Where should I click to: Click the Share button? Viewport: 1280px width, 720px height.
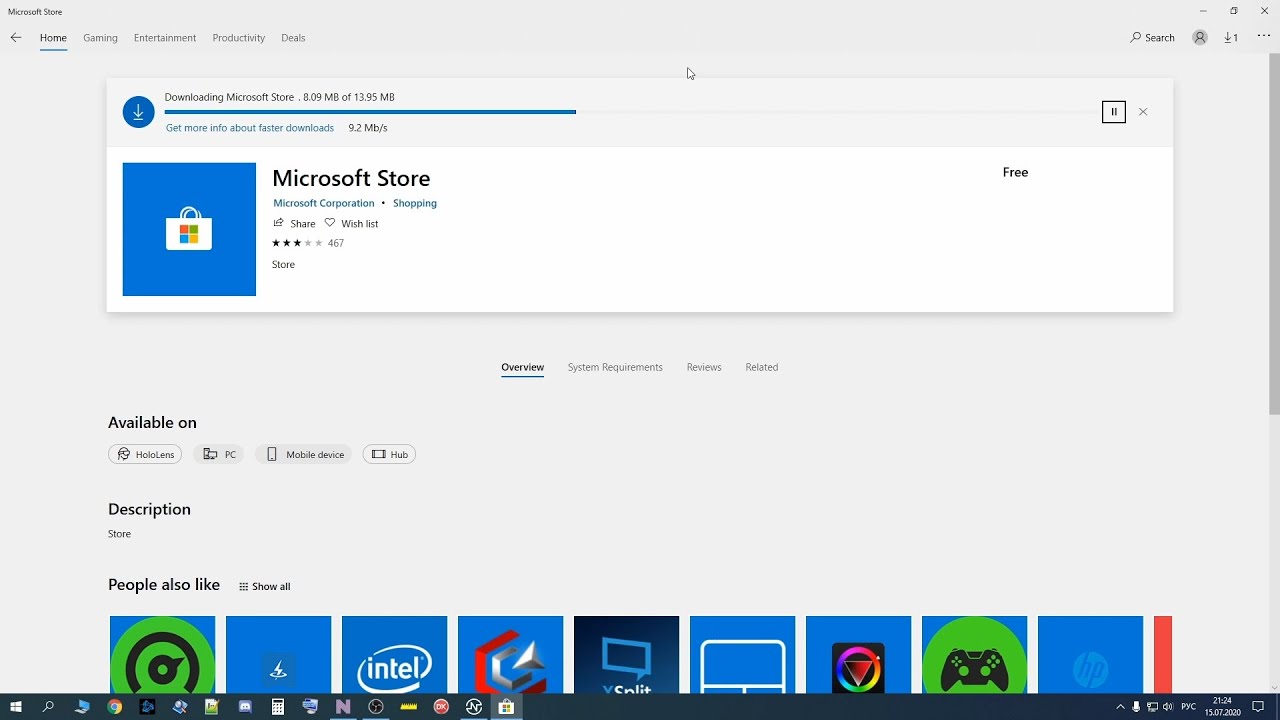294,224
